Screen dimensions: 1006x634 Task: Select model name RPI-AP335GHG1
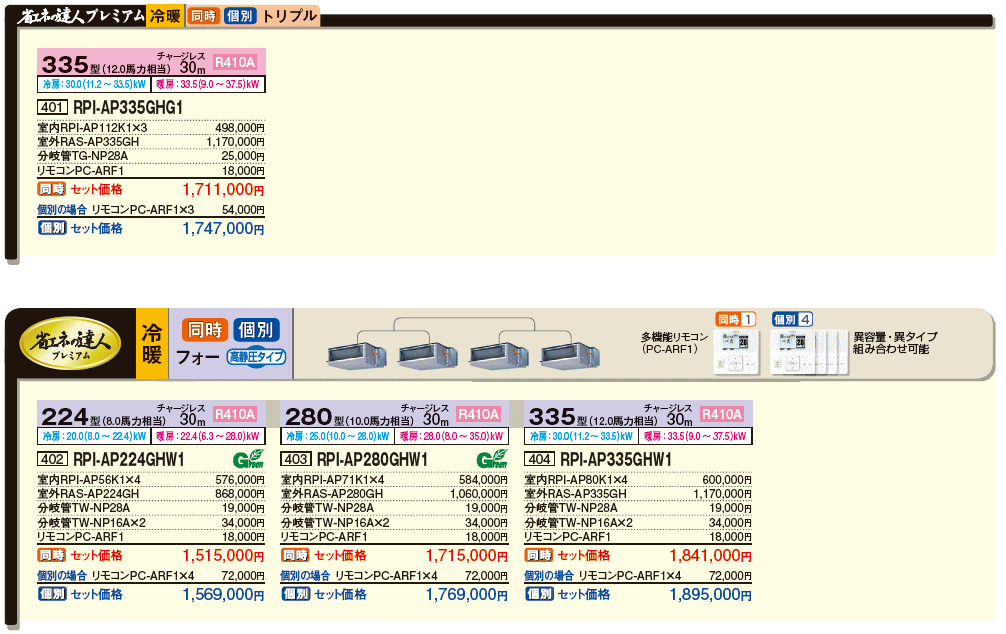click(128, 108)
